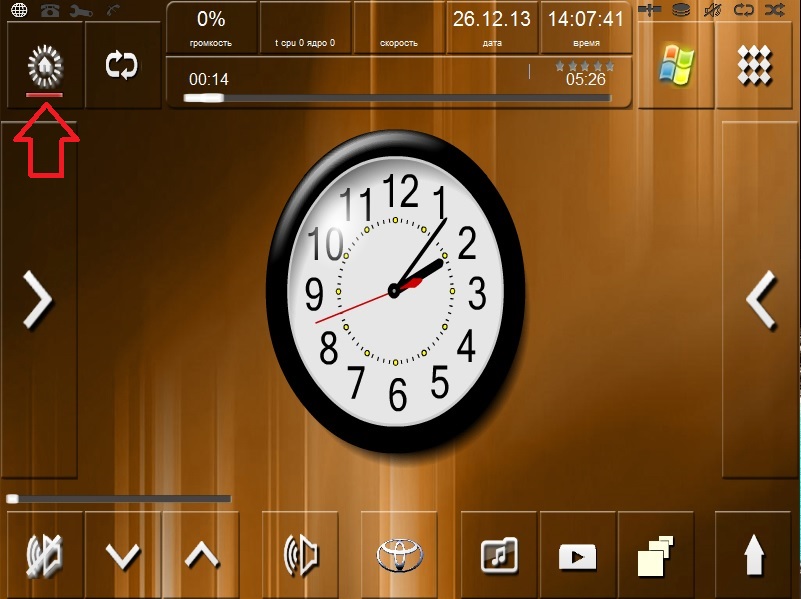Adjust the volume slider bar
Viewport: 801px width, 599px height.
pyautogui.click(x=119, y=498)
